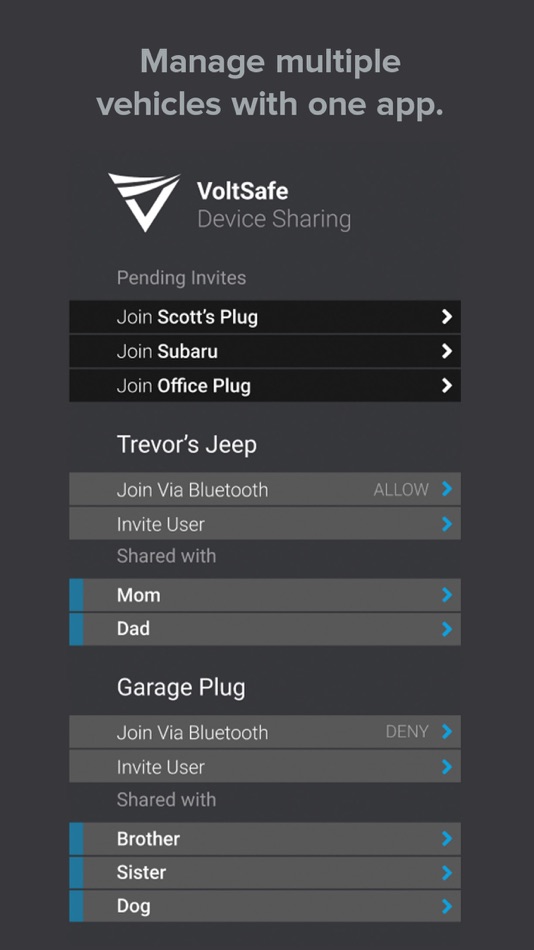Tap the white chevron on Join Subaru
The width and height of the screenshot is (534, 950).
pos(447,351)
